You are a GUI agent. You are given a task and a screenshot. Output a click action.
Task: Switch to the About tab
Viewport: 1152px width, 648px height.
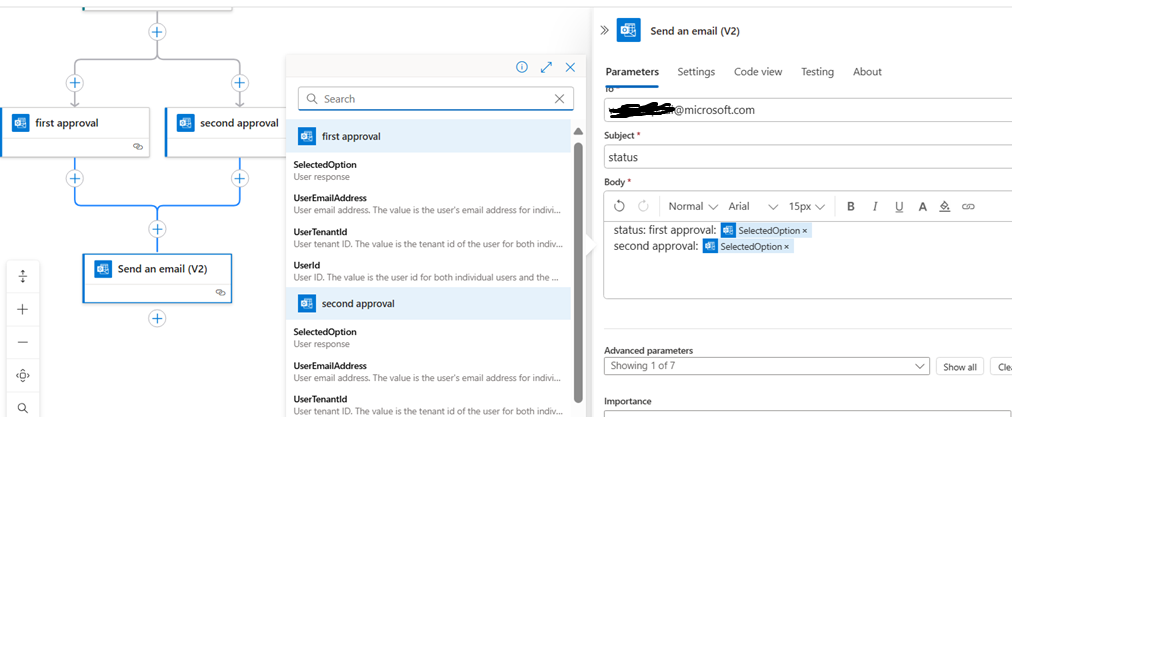(x=867, y=72)
